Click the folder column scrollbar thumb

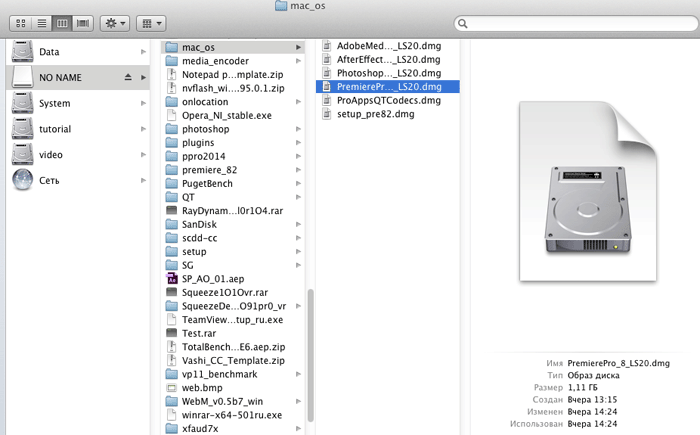click(310, 356)
